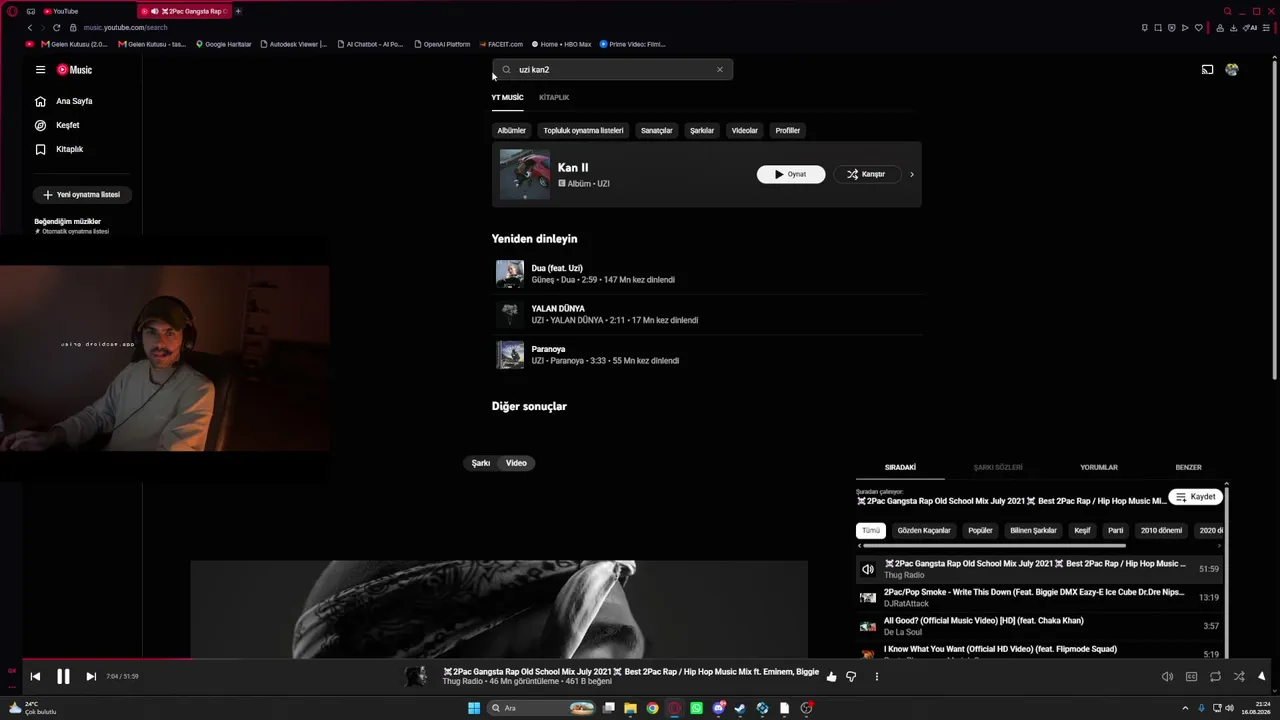
Task: Skip to the next track
Action: point(91,677)
